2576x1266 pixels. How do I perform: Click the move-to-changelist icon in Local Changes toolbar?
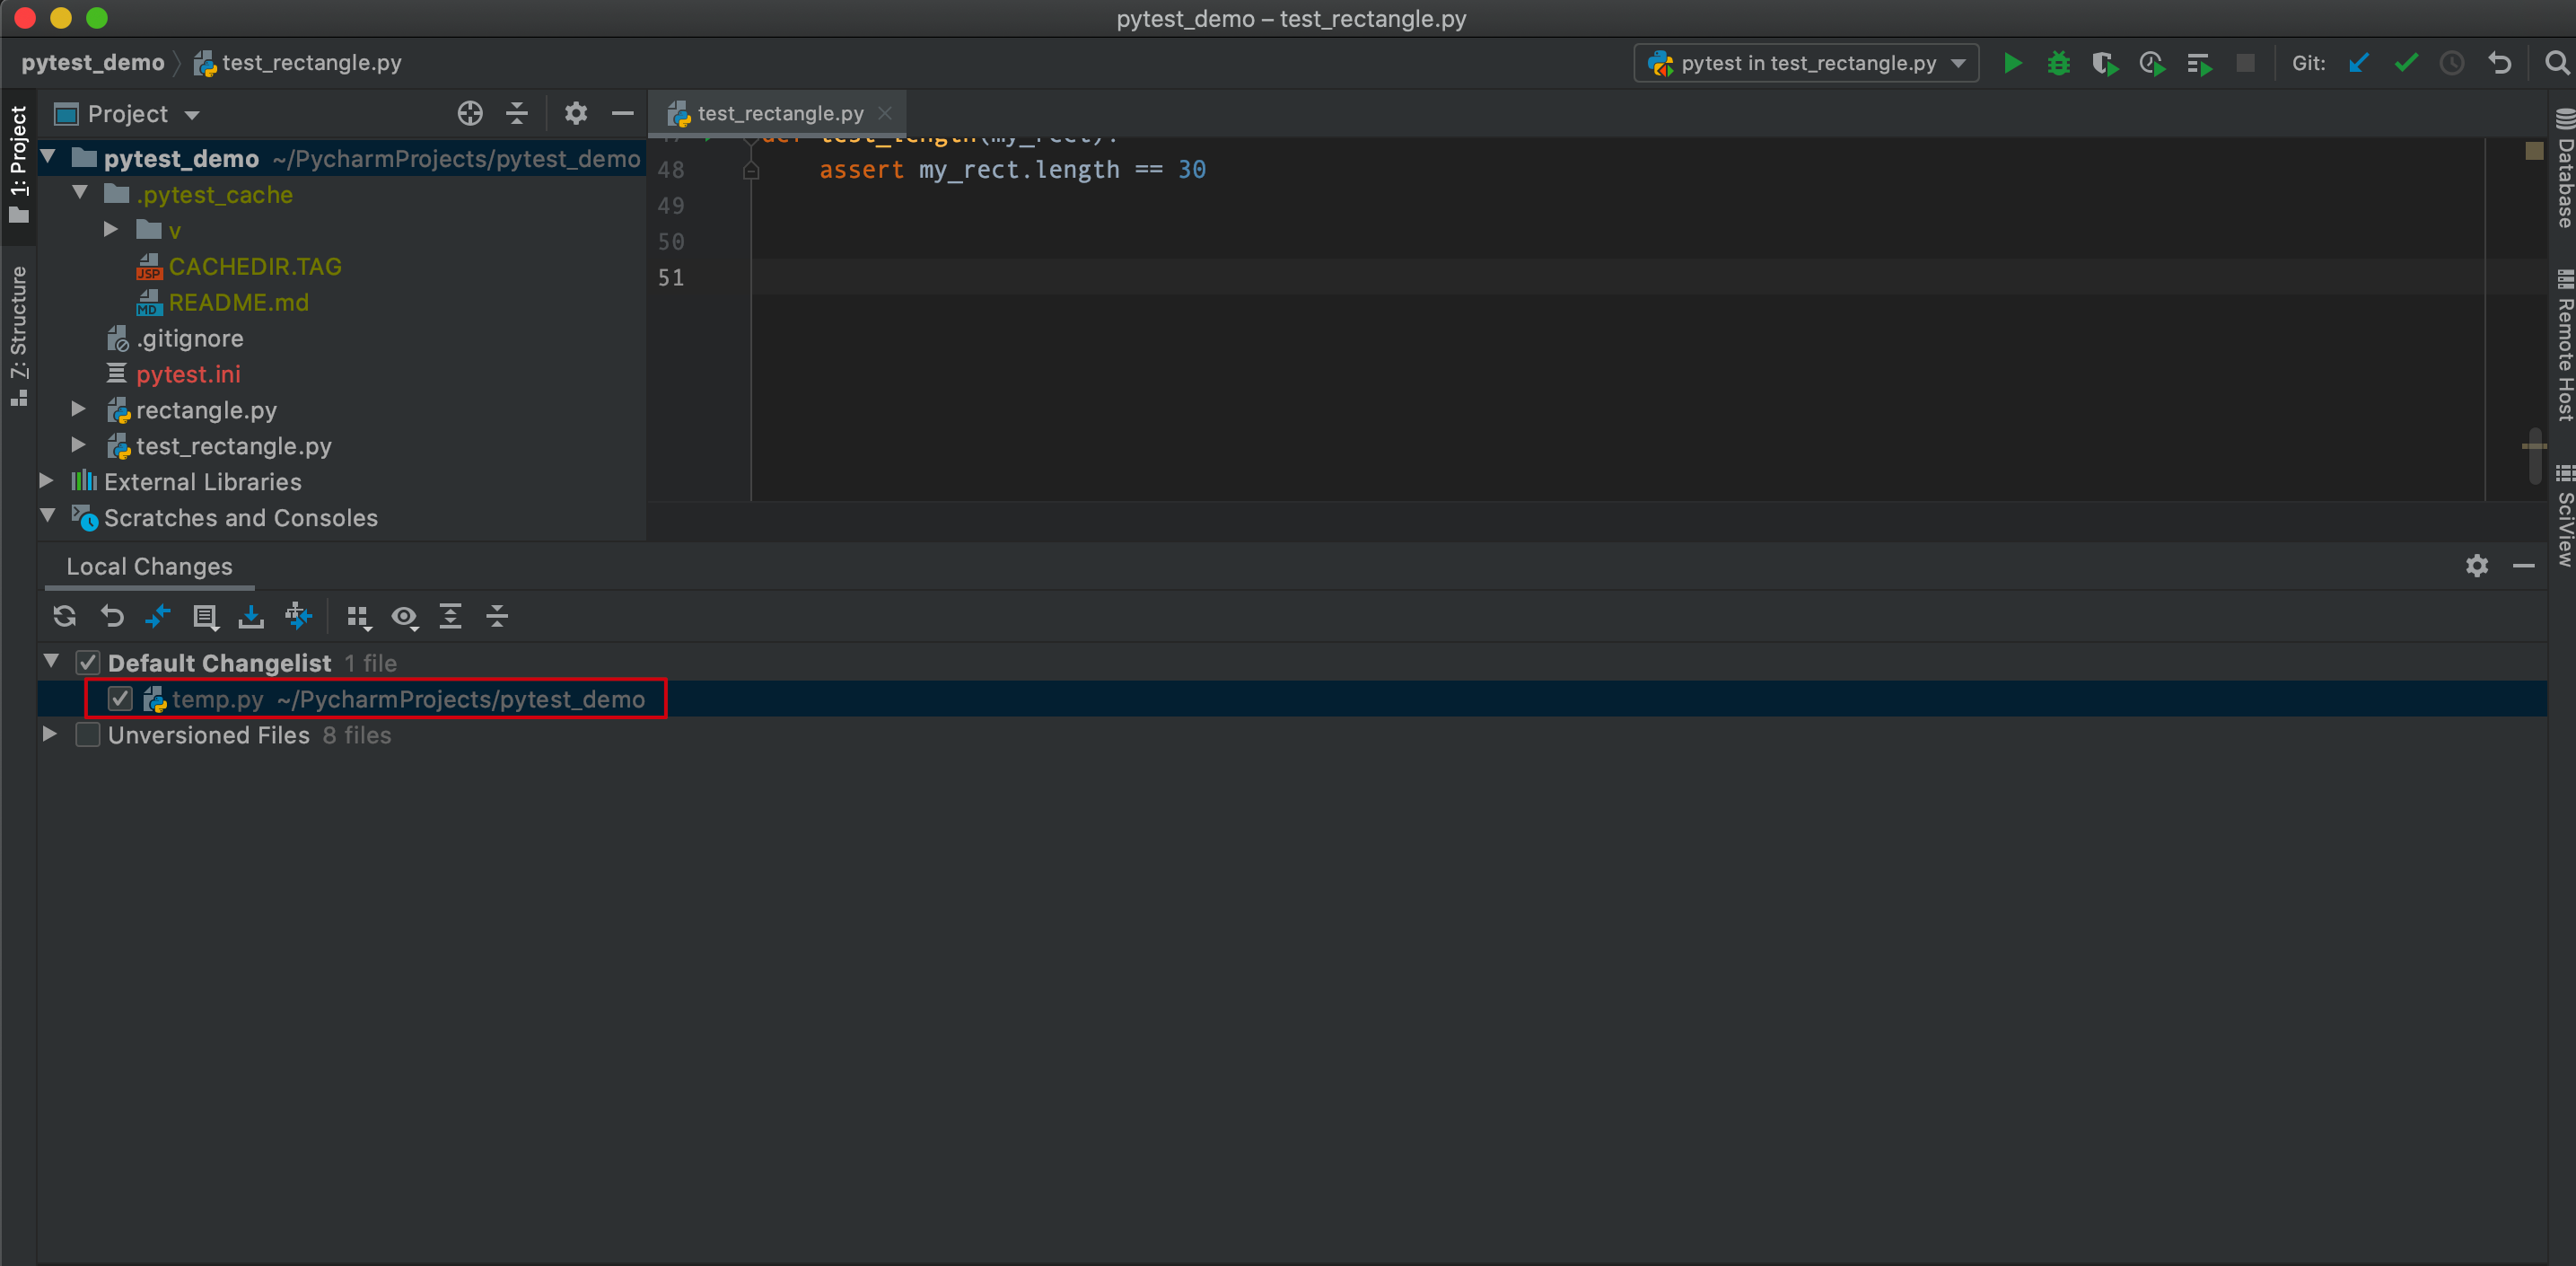click(x=298, y=616)
